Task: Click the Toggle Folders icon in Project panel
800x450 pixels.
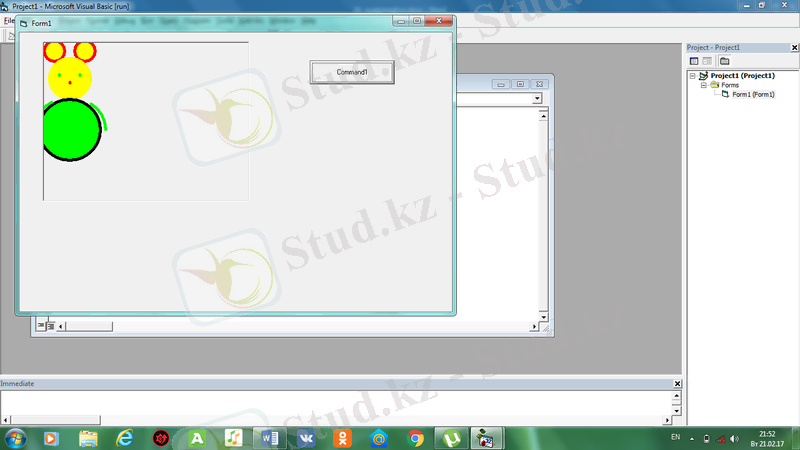Action: click(724, 61)
